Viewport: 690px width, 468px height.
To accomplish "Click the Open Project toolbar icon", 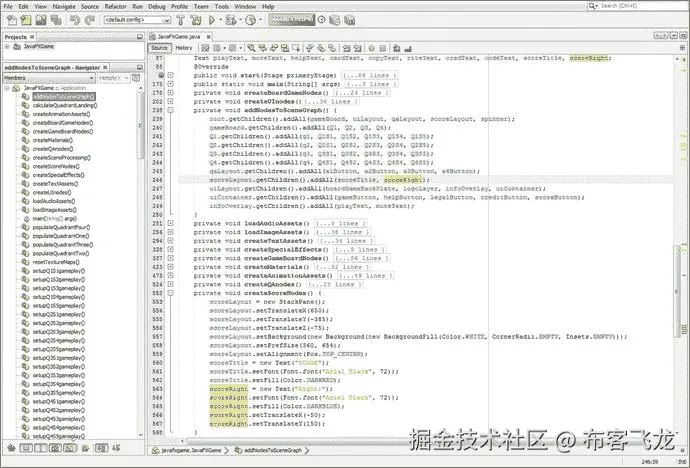I will [x=41, y=20].
